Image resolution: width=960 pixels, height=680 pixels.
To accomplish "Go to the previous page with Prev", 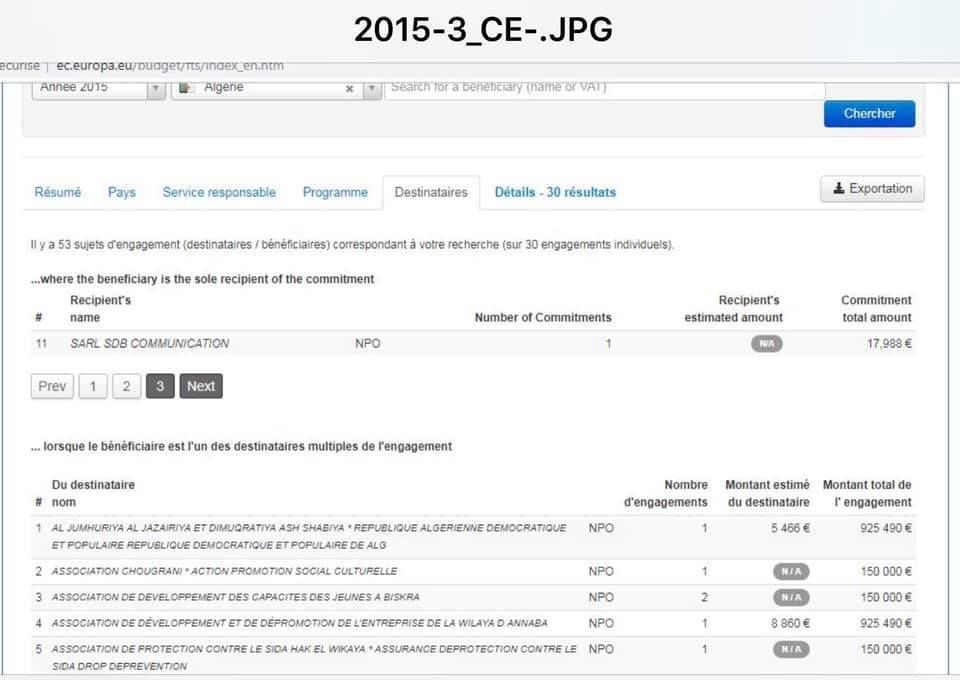I will click(52, 386).
